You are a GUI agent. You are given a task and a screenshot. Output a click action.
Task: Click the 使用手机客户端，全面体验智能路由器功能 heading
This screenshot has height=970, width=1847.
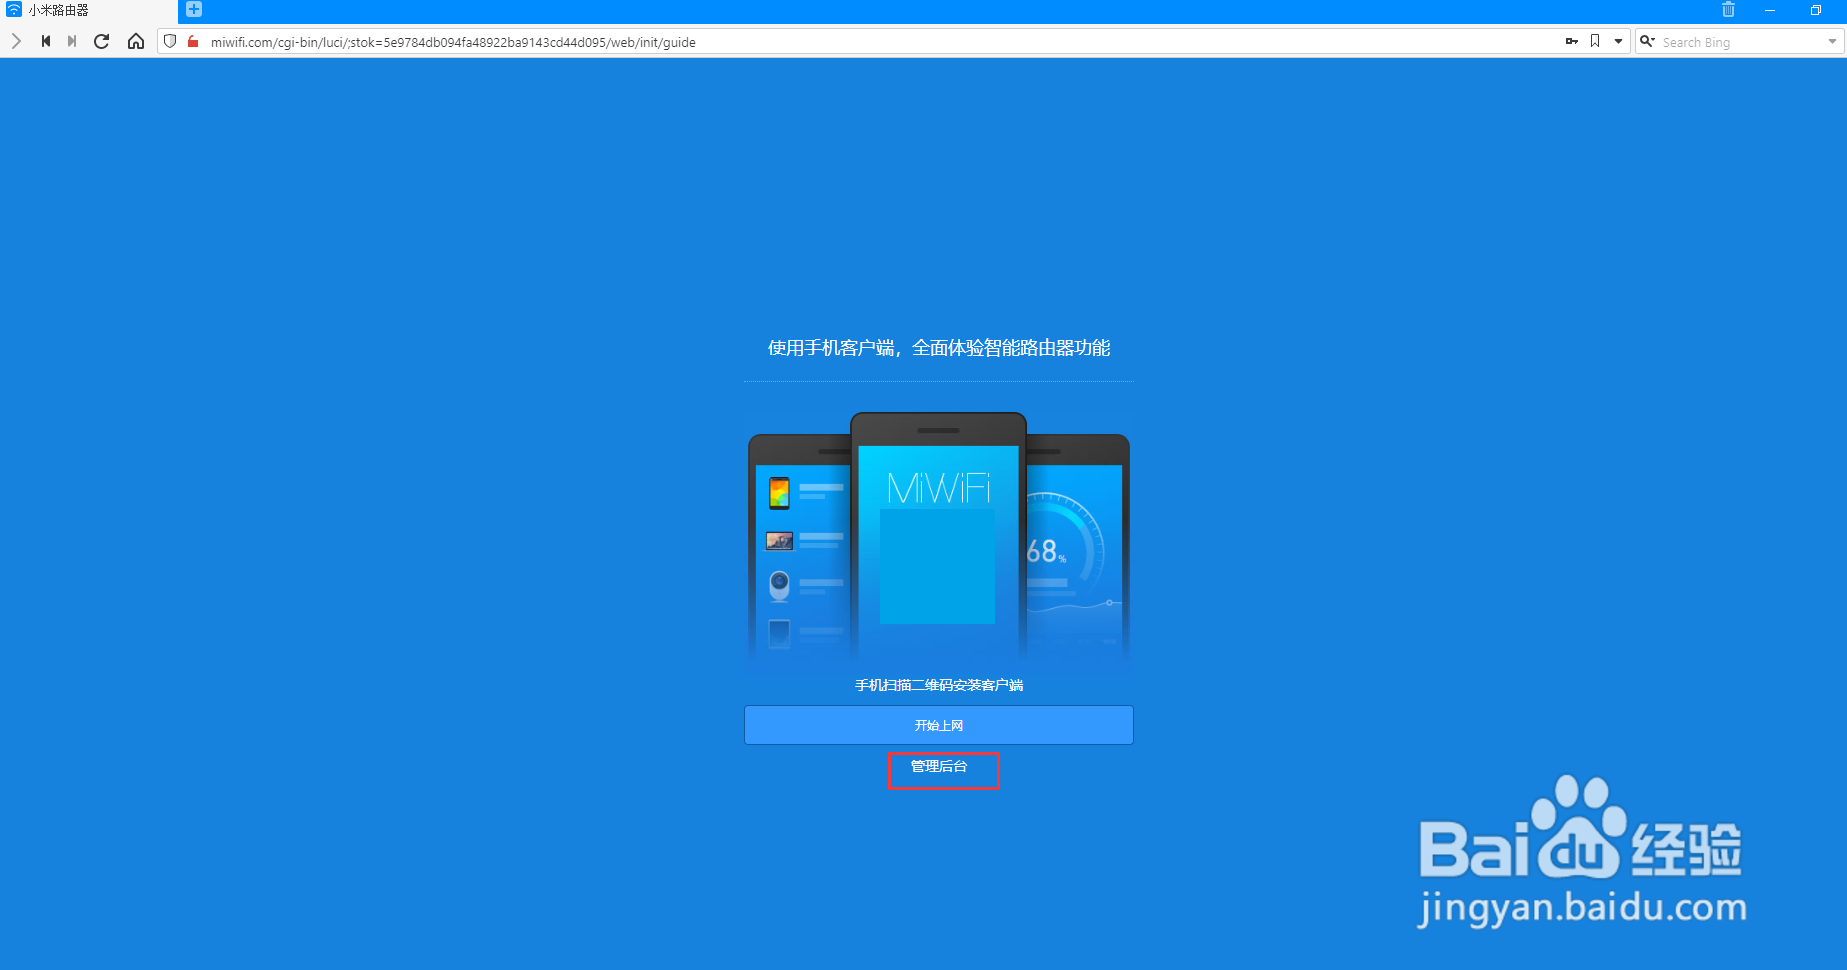[x=939, y=348]
